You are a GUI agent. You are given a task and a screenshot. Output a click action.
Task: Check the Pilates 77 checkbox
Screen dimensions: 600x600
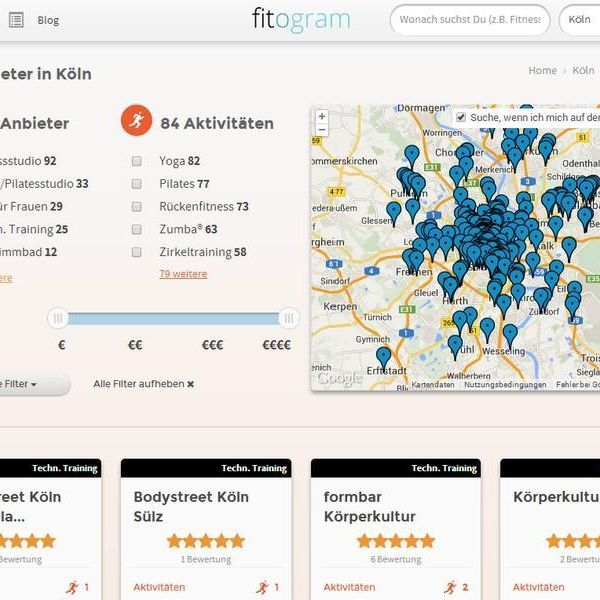(x=137, y=184)
